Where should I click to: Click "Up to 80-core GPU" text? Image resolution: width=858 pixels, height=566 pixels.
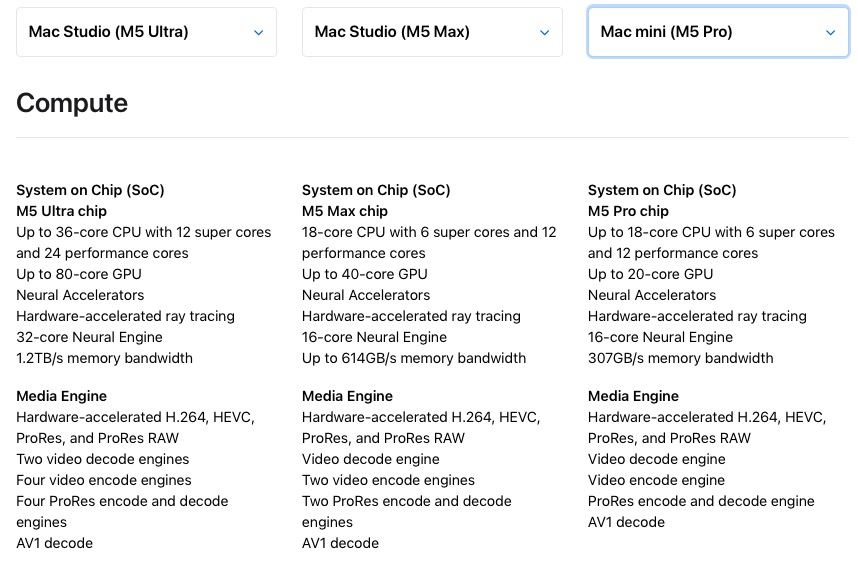pos(79,274)
